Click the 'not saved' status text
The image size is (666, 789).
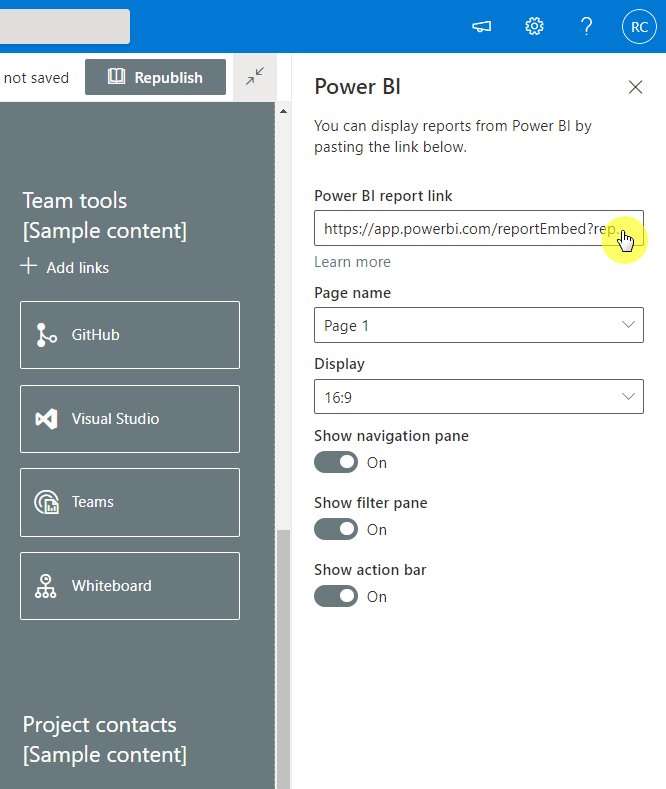(36, 78)
